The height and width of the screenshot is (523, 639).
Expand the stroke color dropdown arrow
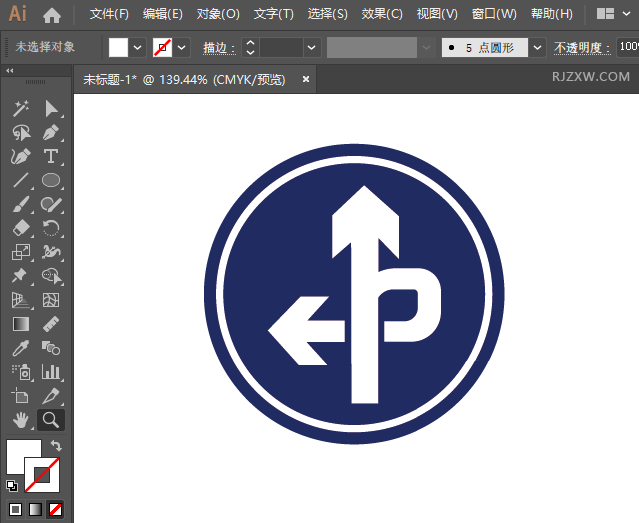pyautogui.click(x=182, y=48)
